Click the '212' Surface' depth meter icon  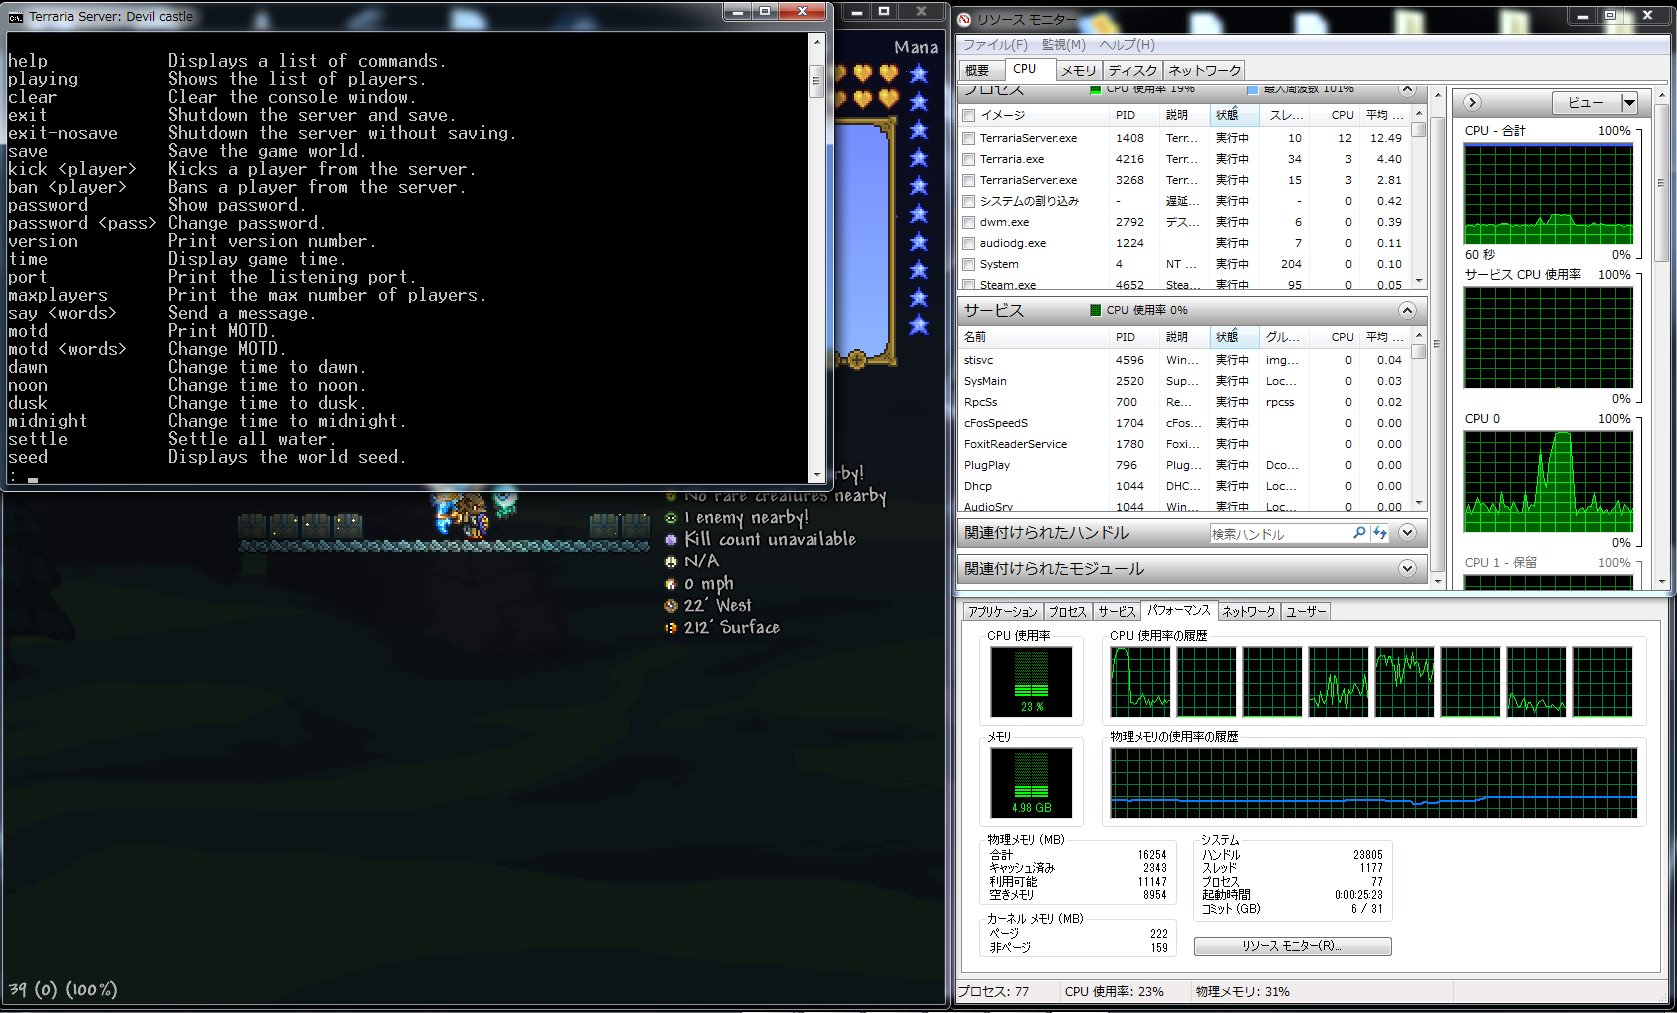671,628
